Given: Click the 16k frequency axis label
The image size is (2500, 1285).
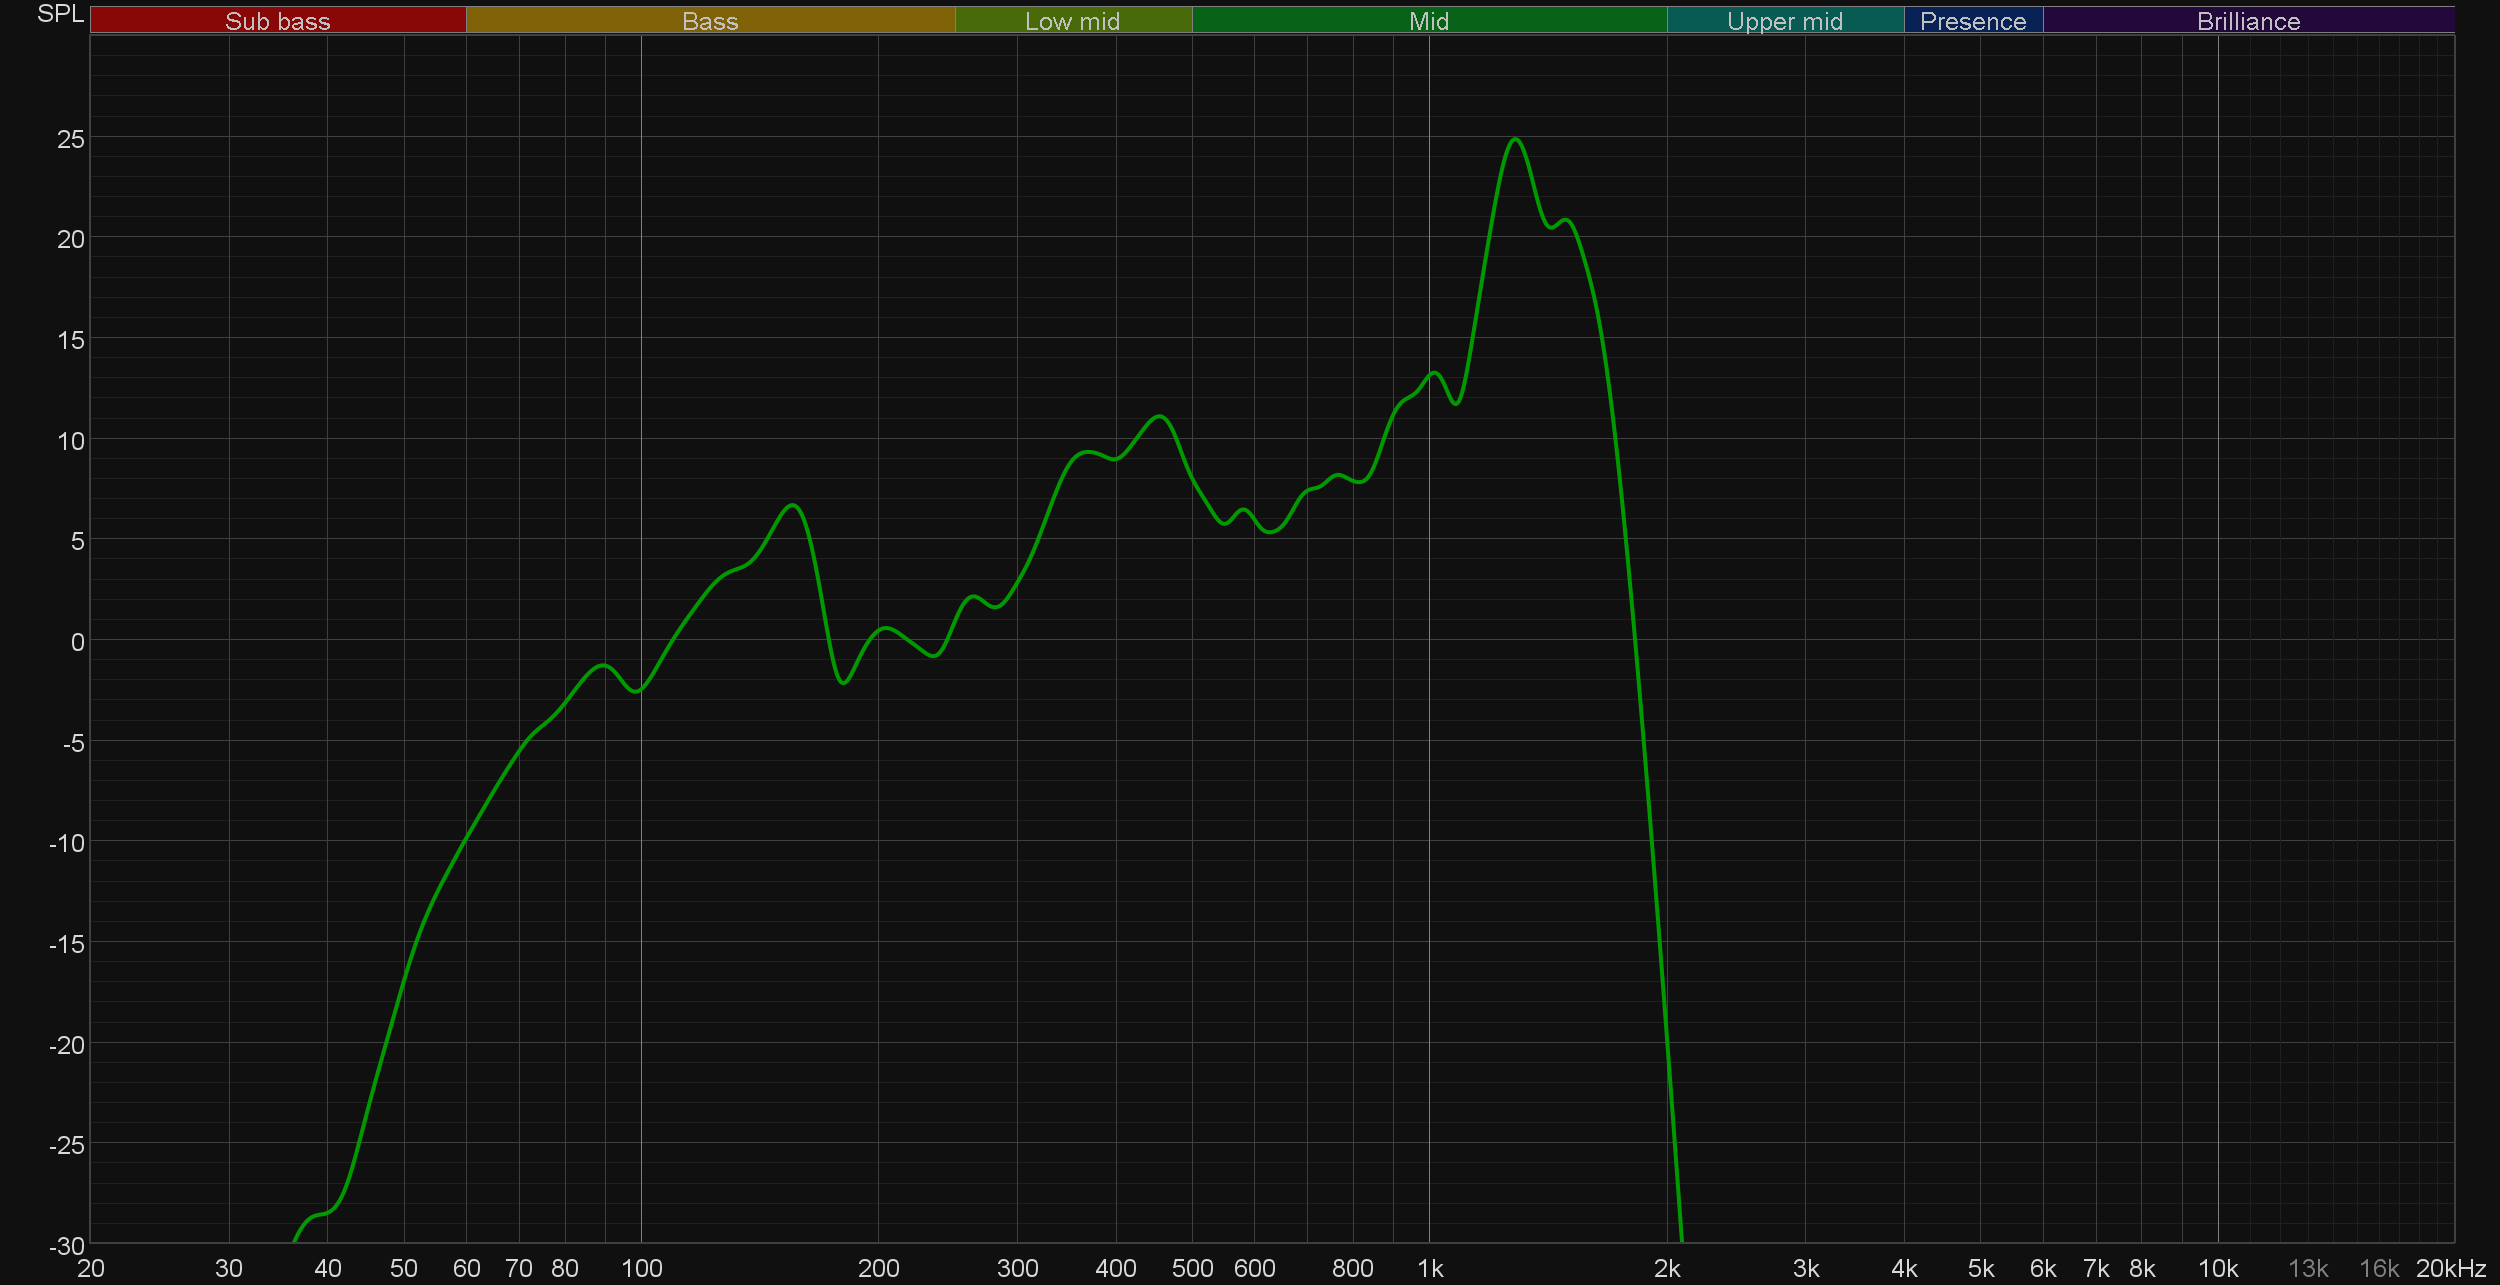Looking at the screenshot, I should [2378, 1269].
